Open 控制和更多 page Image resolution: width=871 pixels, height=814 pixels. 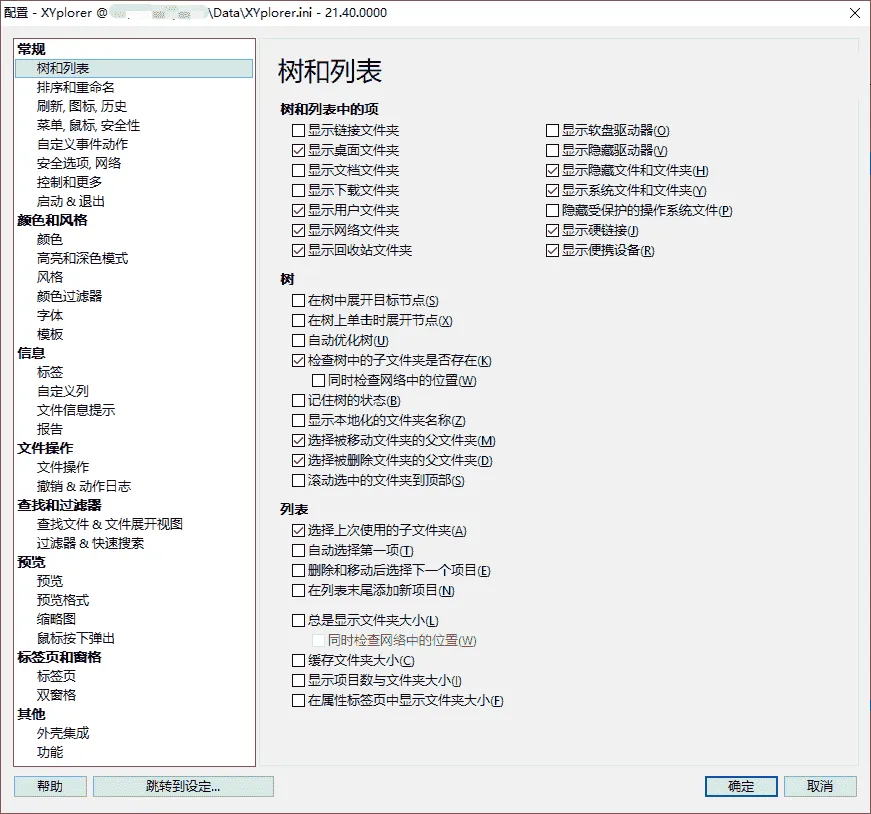(x=69, y=182)
